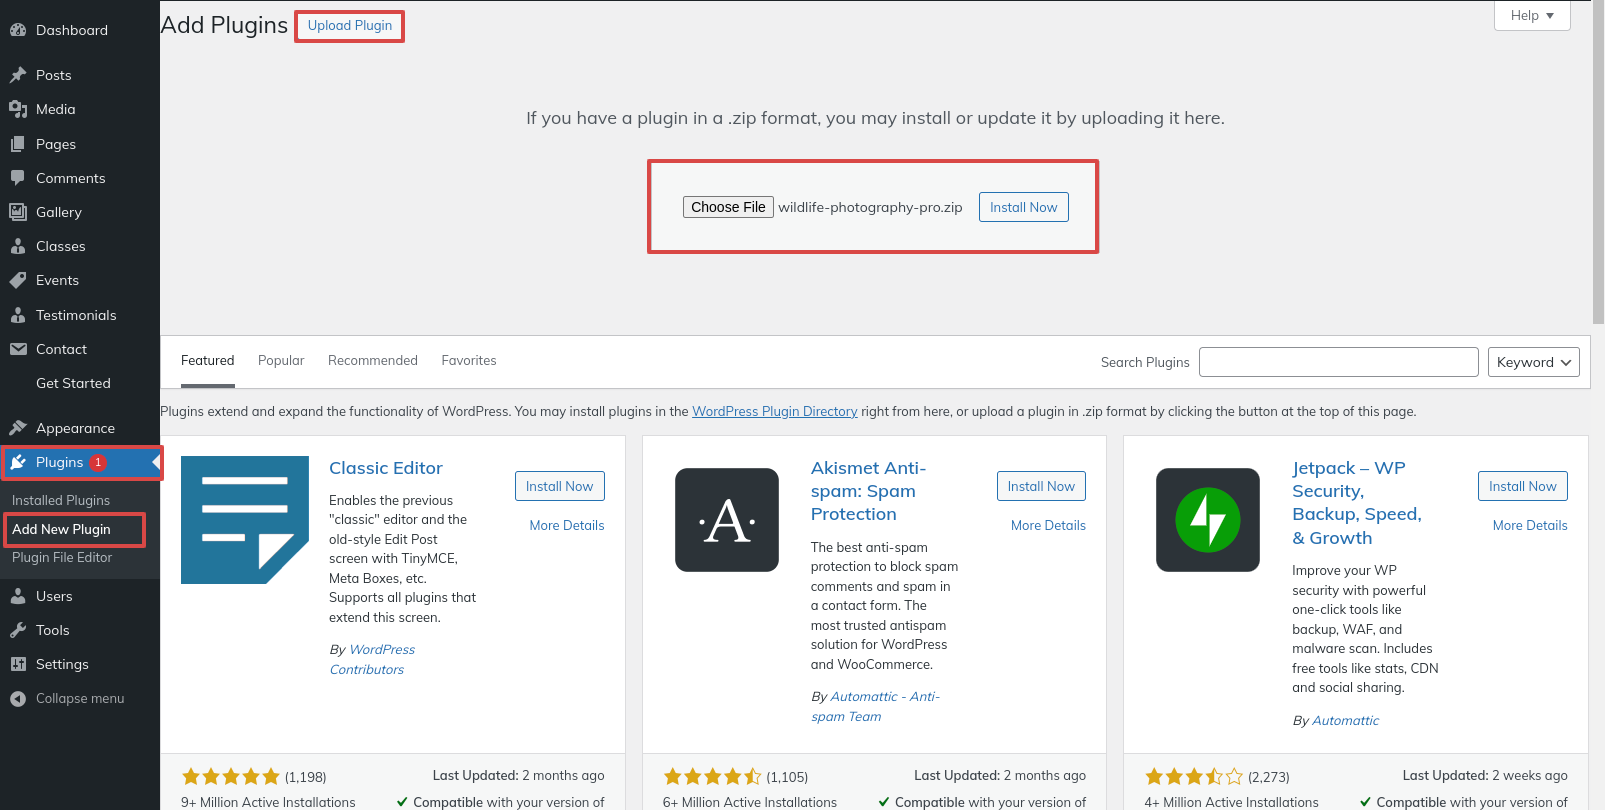Click the Settings sliders icon
1605x810 pixels.
[x=18, y=664]
